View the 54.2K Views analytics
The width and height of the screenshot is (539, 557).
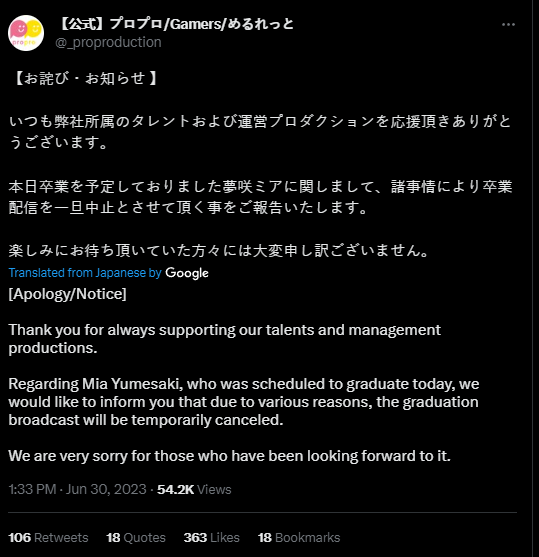click(x=194, y=489)
